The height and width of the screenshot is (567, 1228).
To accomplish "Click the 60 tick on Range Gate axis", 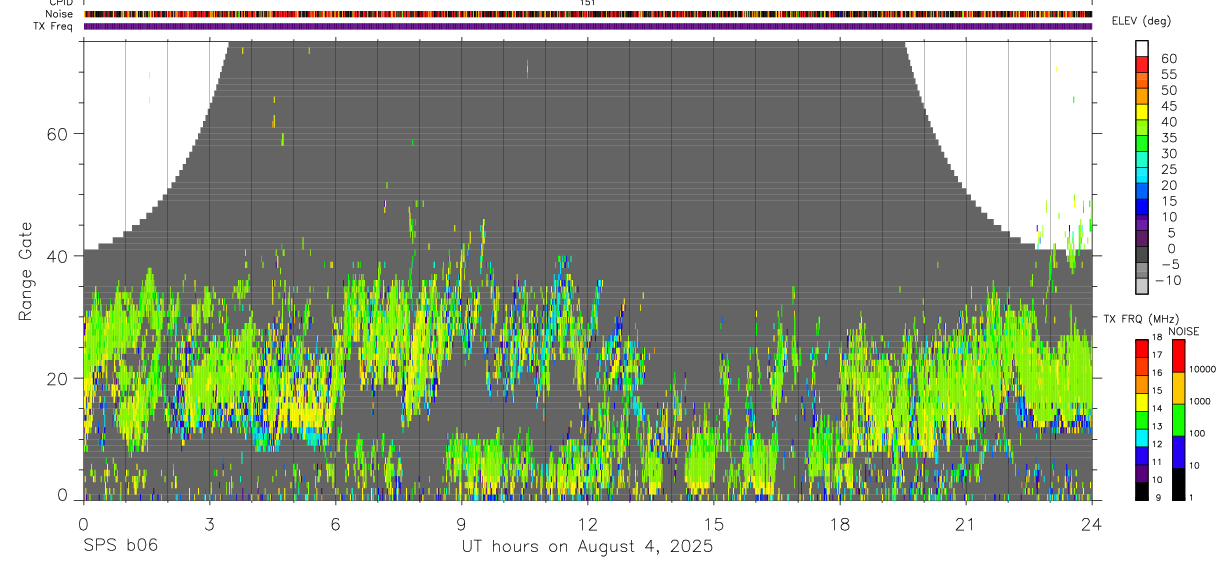I will pos(58,133).
